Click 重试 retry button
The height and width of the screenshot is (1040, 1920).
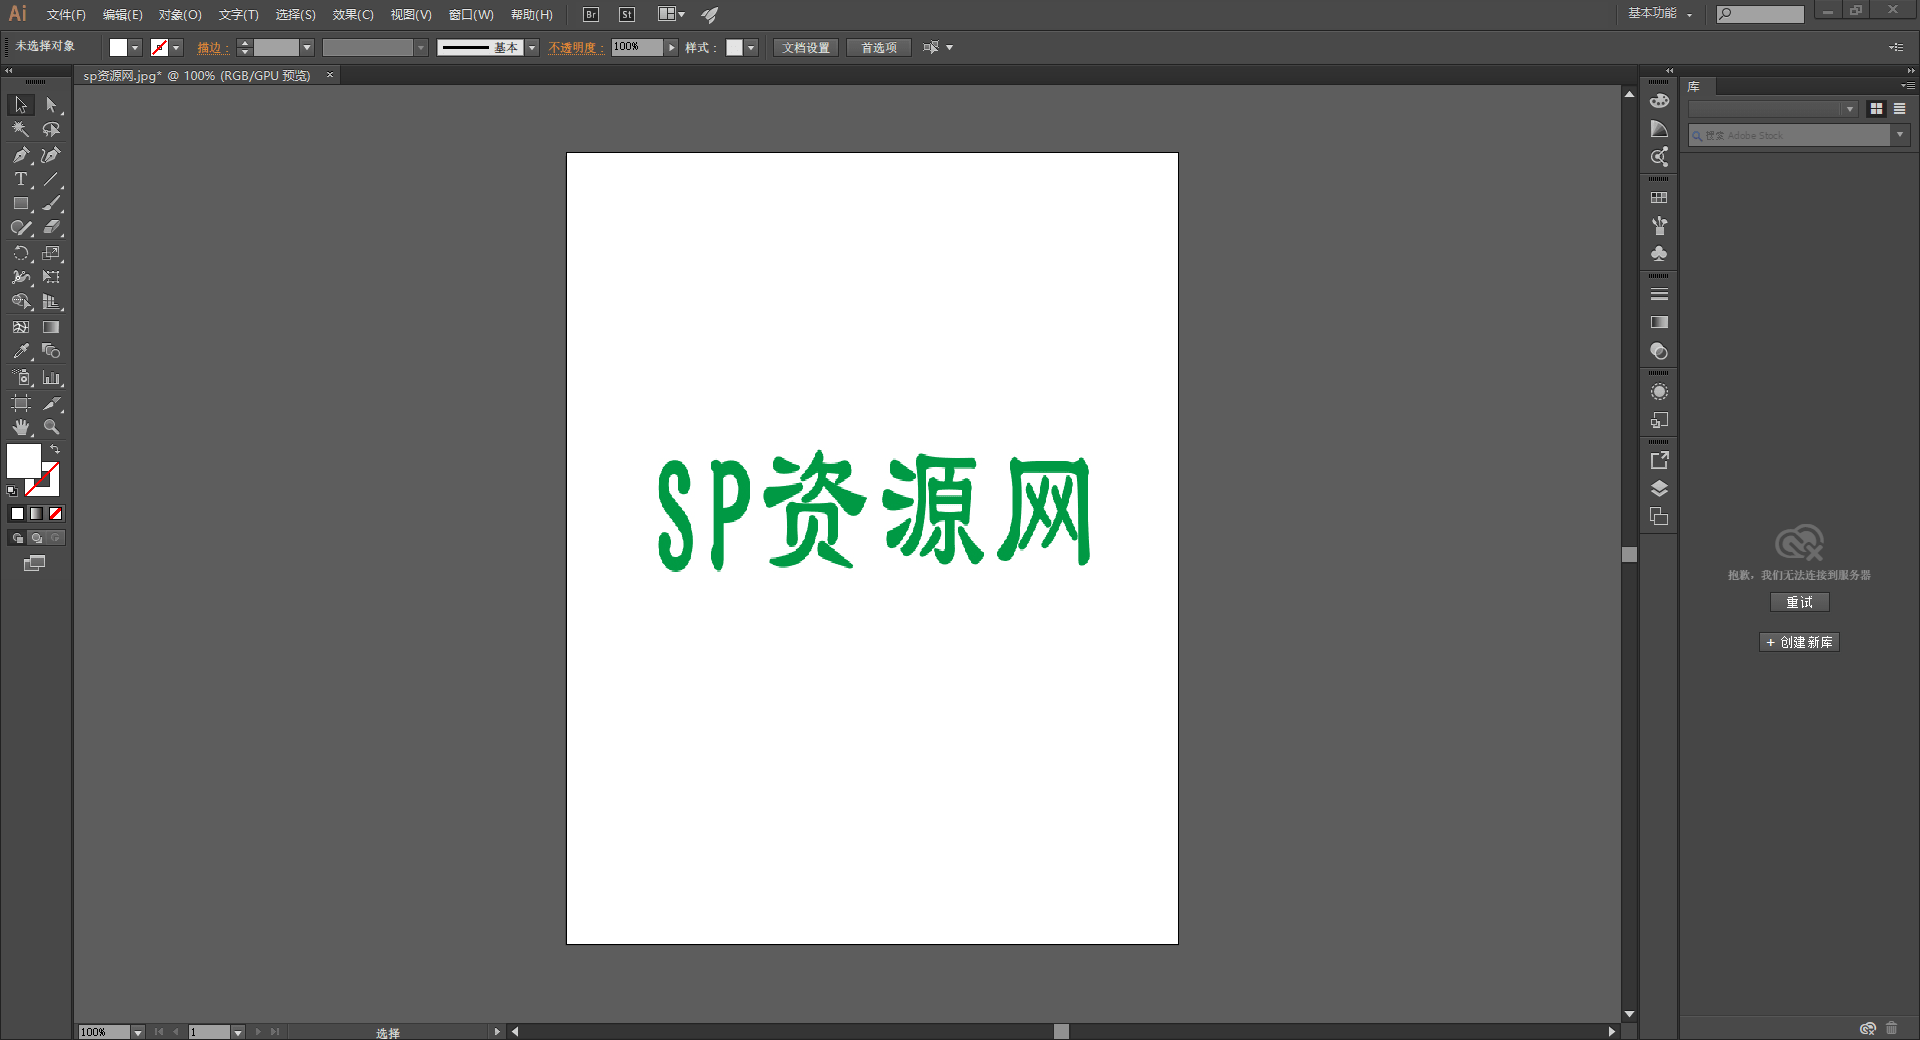(x=1799, y=602)
